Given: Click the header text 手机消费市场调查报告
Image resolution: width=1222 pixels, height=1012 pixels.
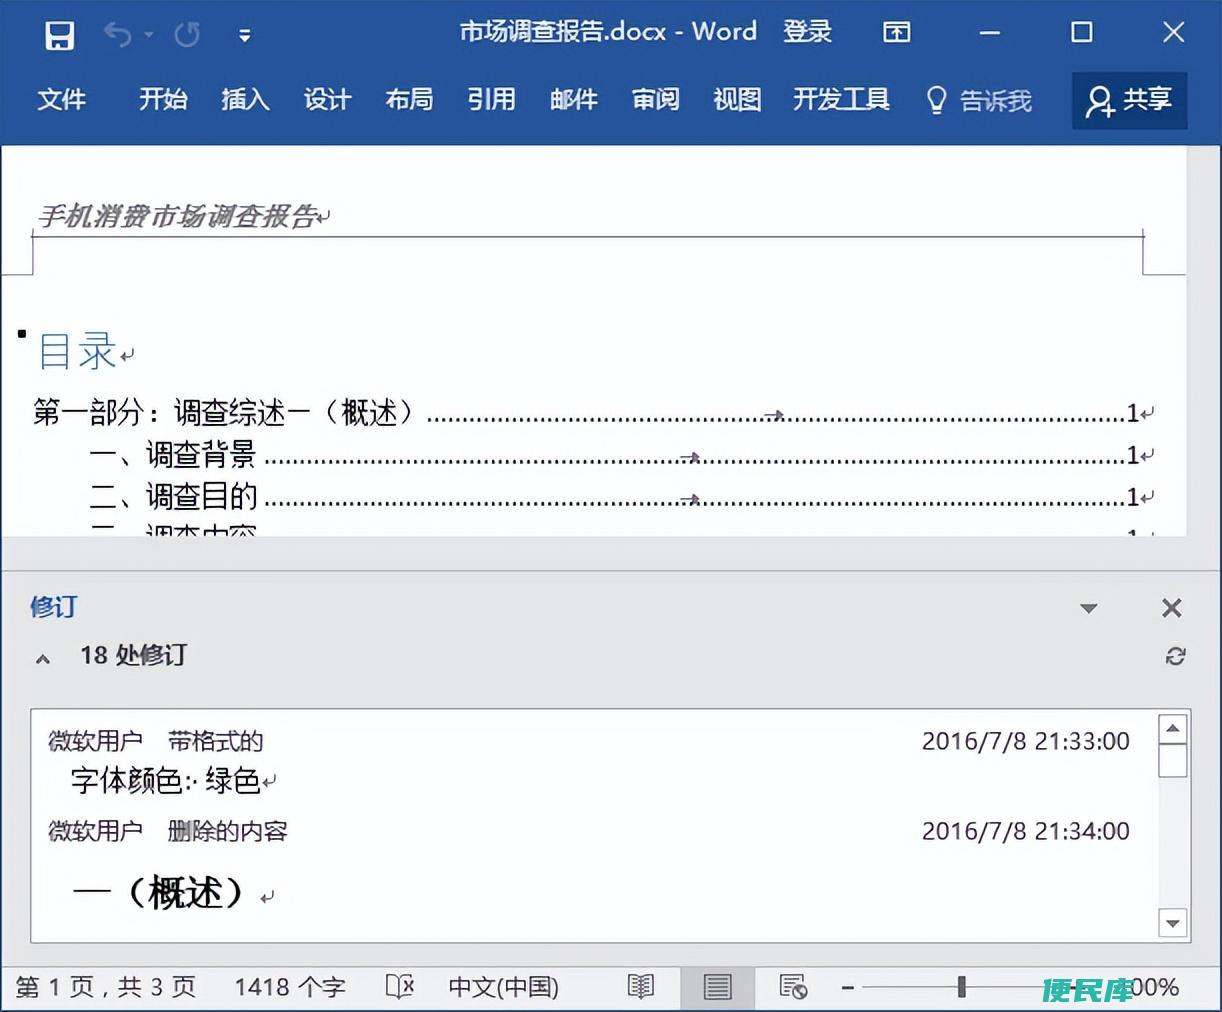Looking at the screenshot, I should (177, 216).
